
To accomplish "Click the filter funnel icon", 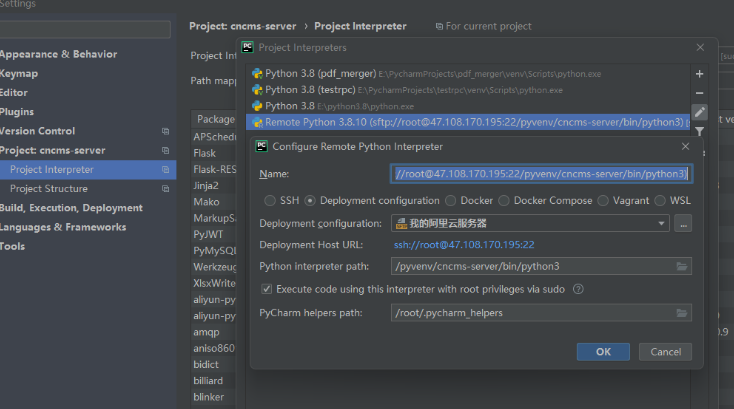I will pyautogui.click(x=699, y=131).
